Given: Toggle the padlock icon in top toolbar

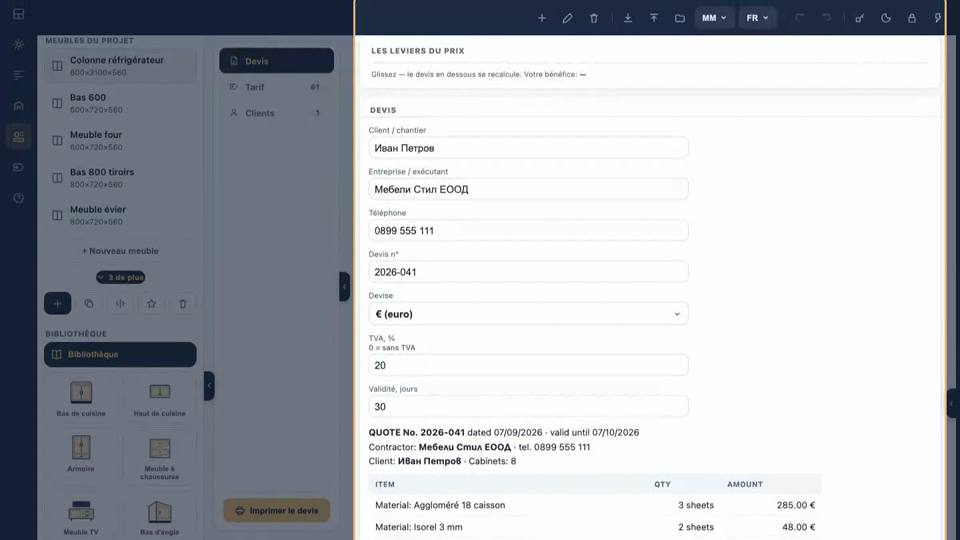Looking at the screenshot, I should pyautogui.click(x=912, y=18).
